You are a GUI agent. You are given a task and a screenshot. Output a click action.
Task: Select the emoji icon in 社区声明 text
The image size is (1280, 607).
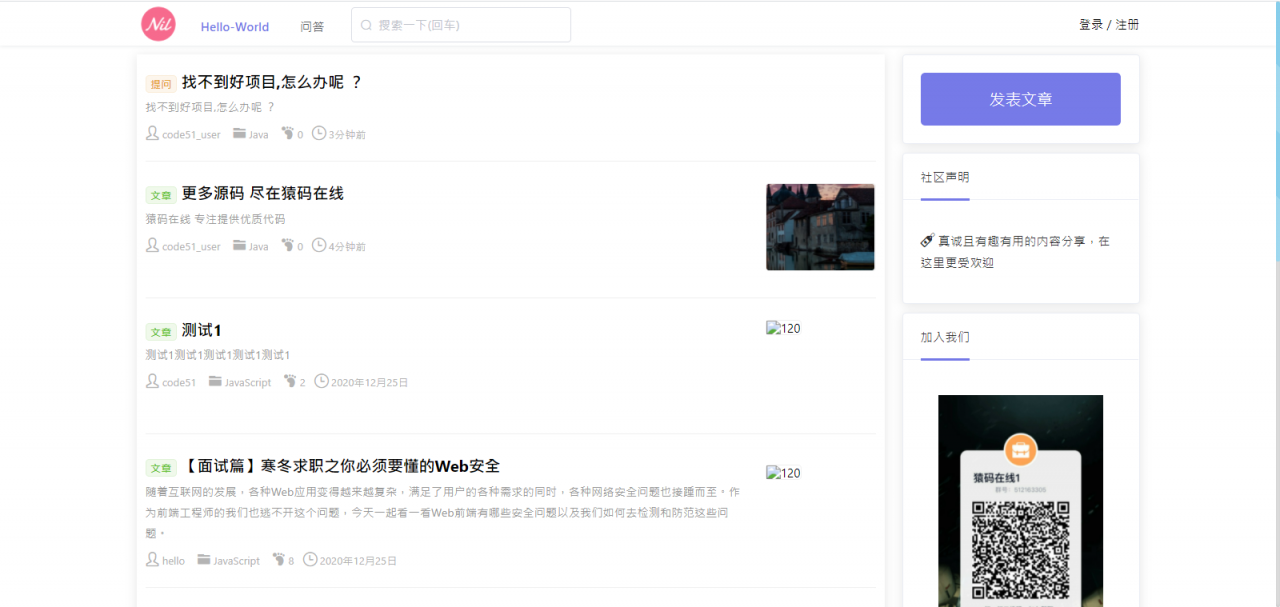(927, 241)
